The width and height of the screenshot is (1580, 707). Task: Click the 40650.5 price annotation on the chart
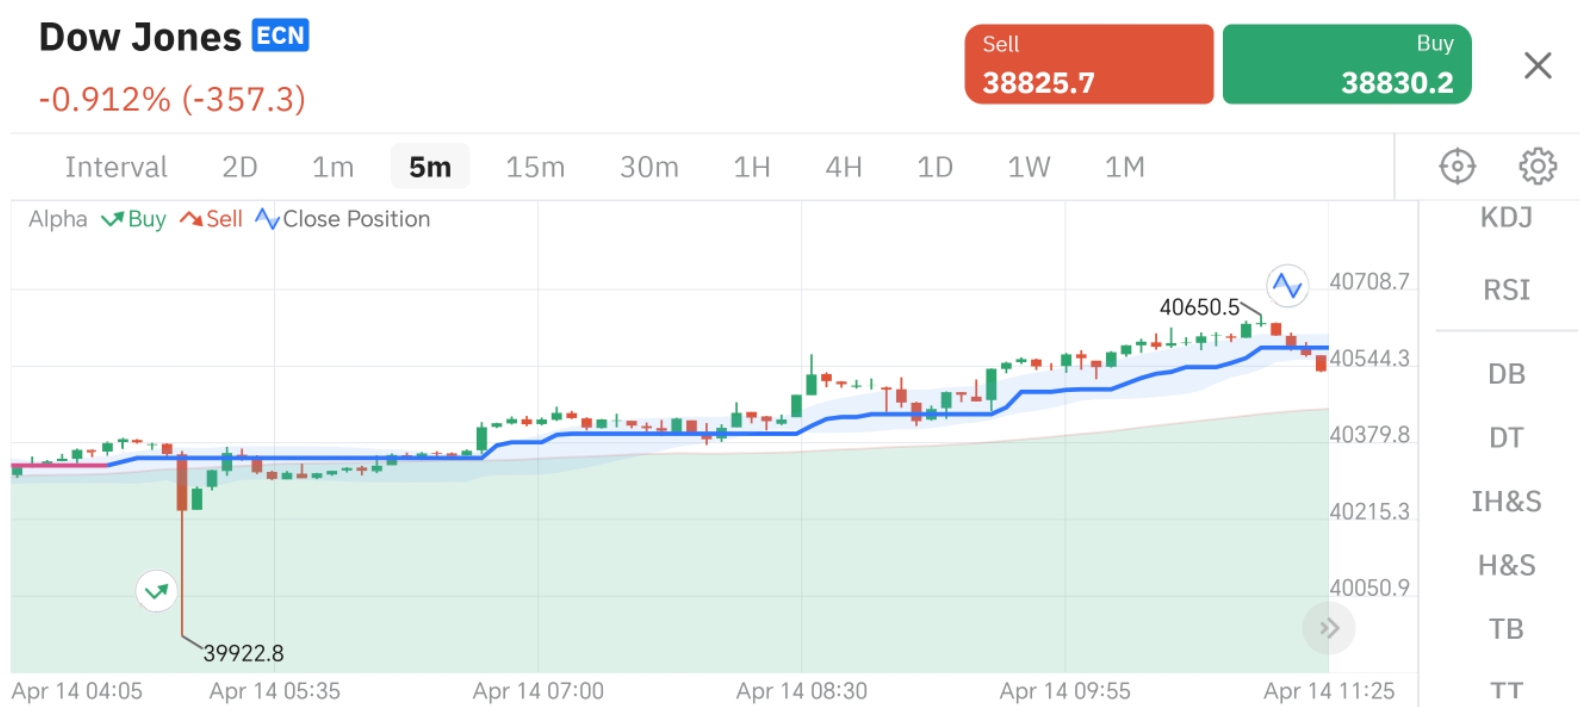pyautogui.click(x=1199, y=308)
